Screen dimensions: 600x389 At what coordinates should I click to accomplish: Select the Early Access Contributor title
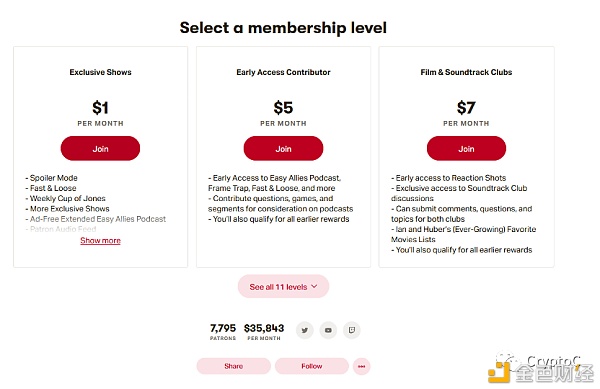(x=283, y=72)
